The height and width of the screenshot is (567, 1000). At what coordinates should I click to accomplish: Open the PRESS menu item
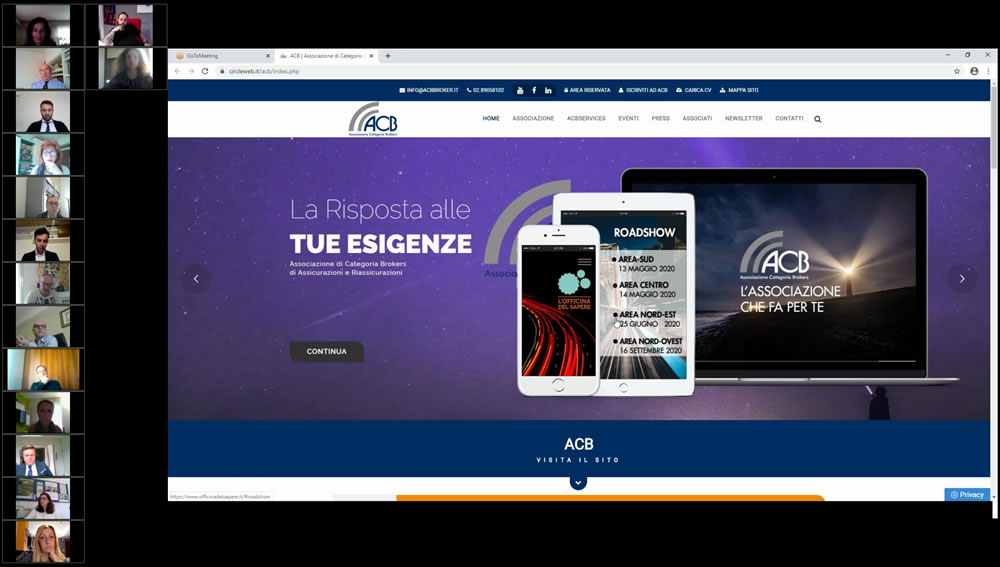click(661, 119)
